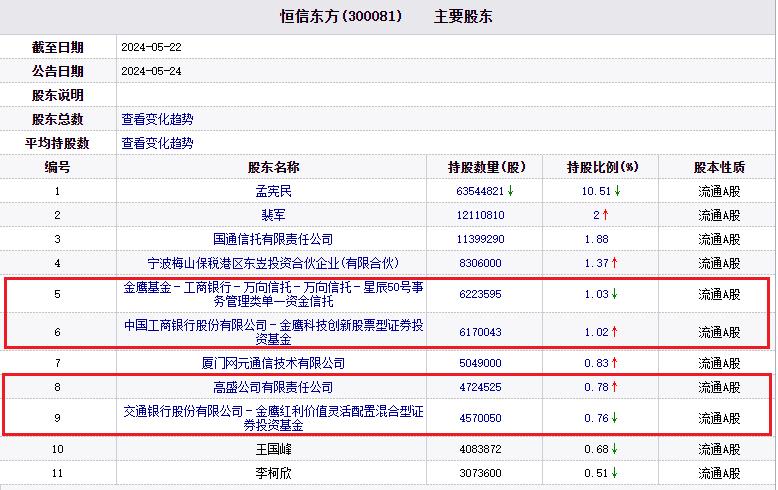Screen dimensions: 778x490
Task: Open 金鹰红利价值灵活配置混合型 fund link
Action: [273, 418]
